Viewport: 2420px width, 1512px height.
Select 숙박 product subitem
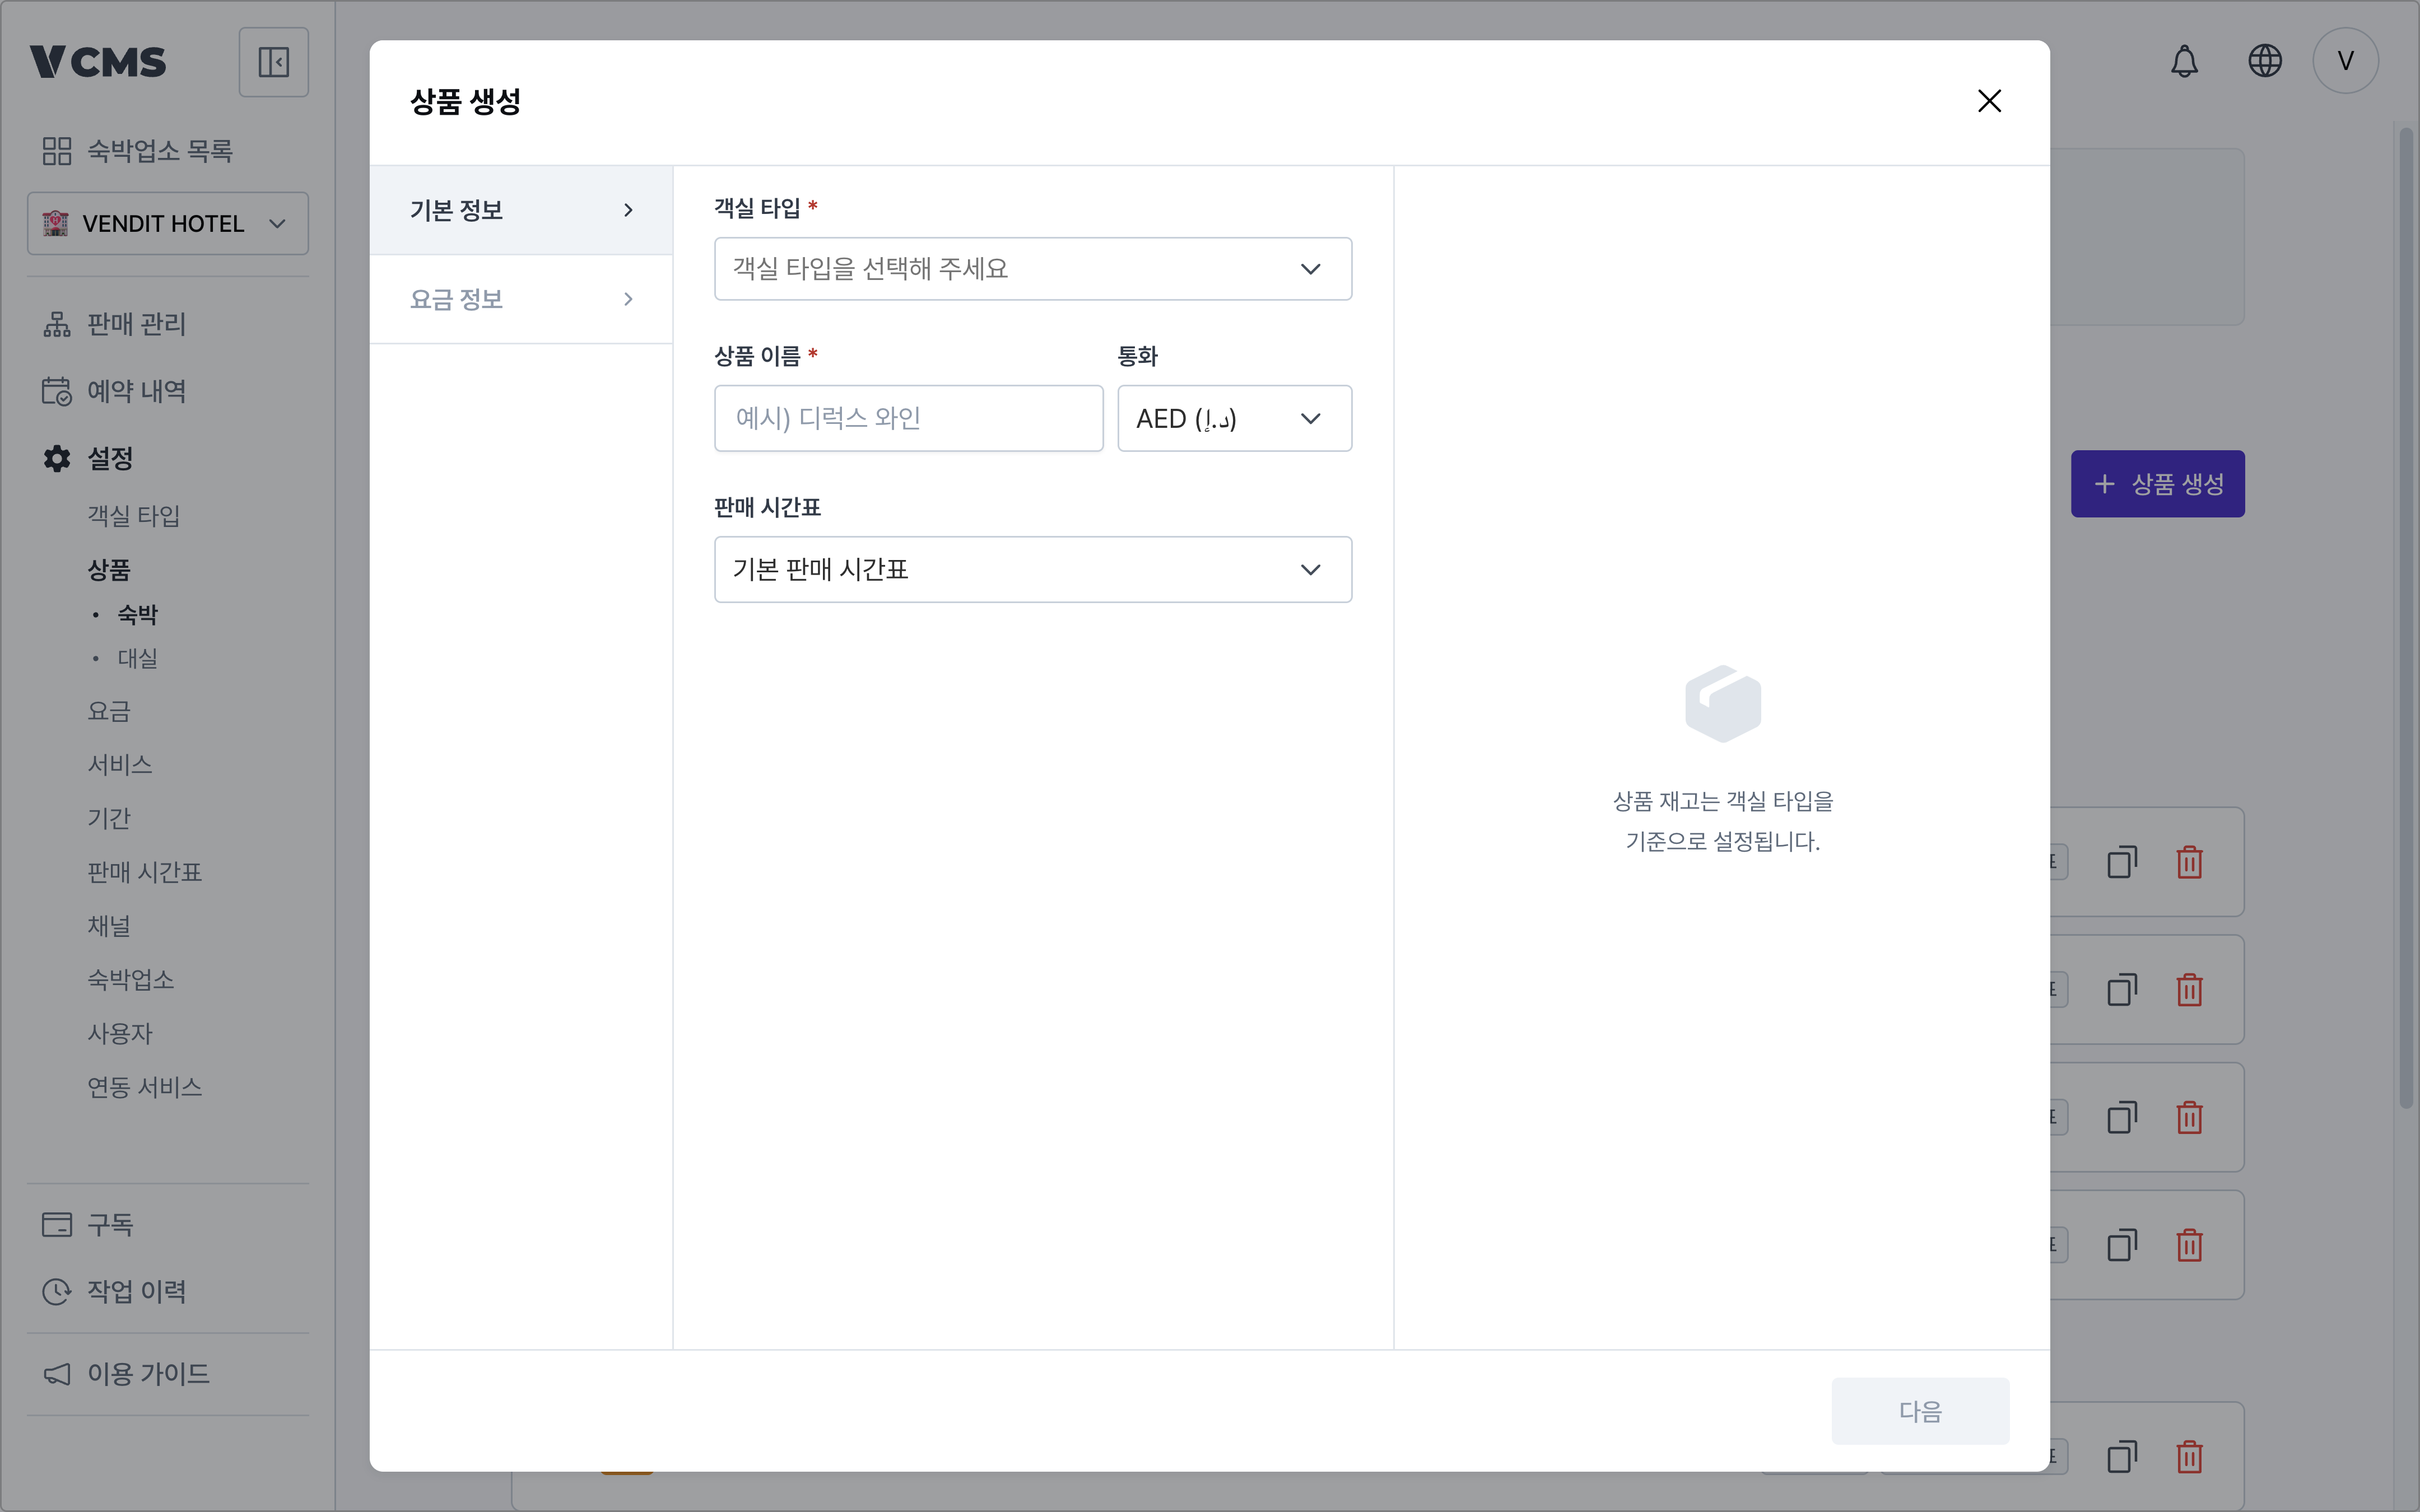138,614
